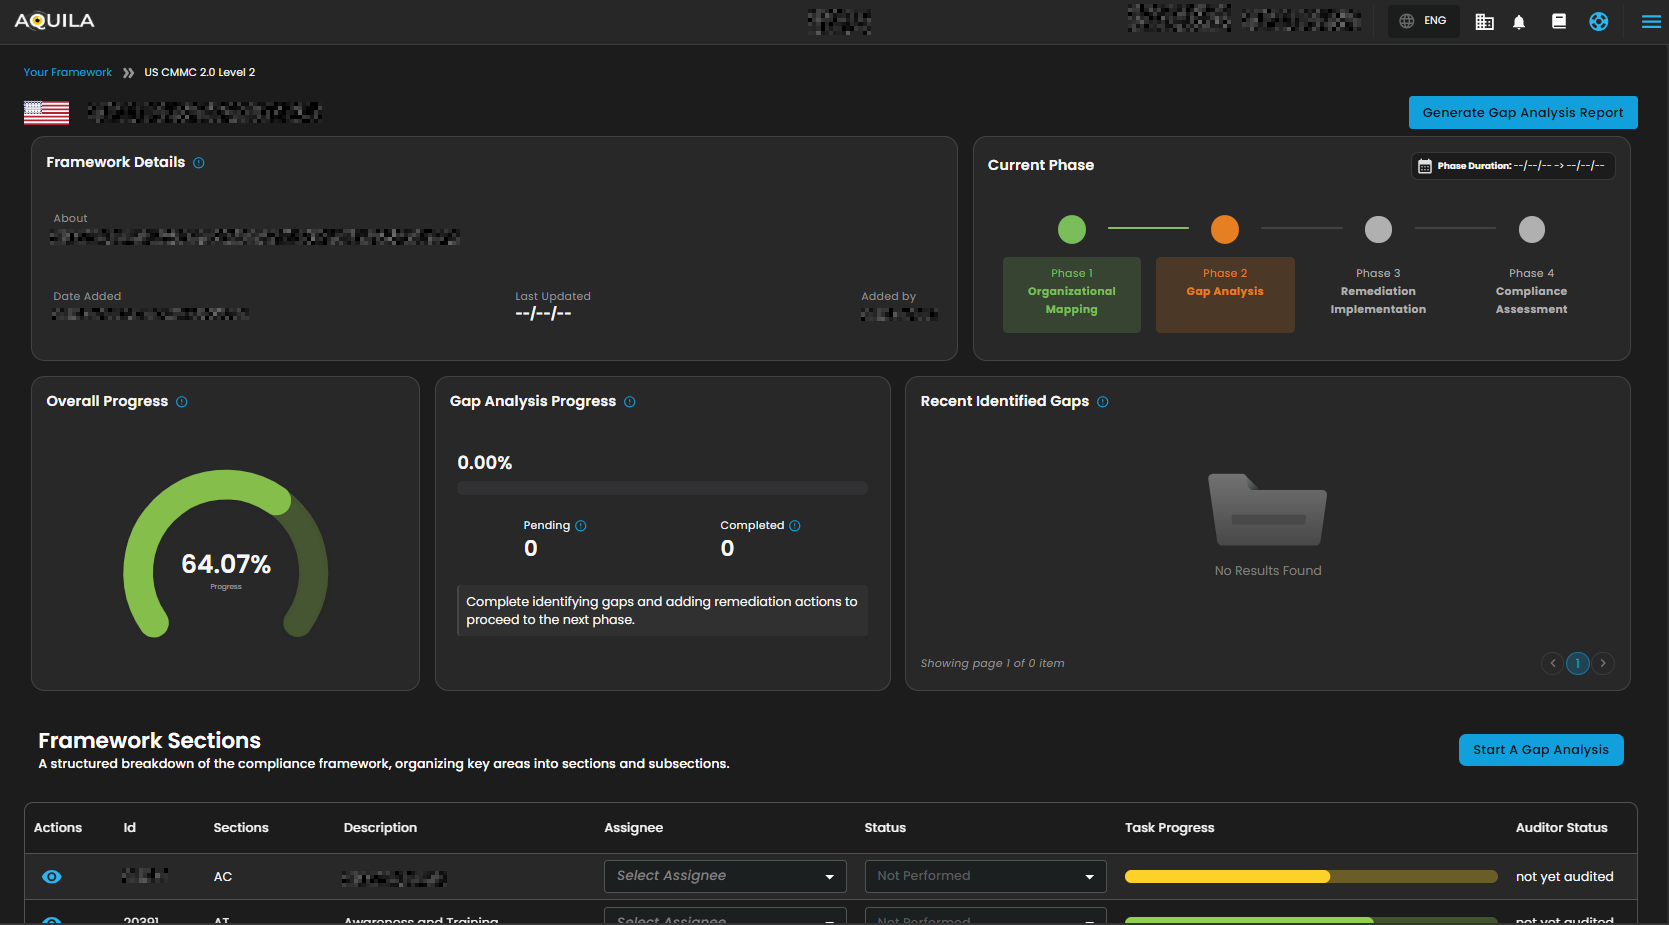The image size is (1669, 925).
Task: Click Generate Gap Analysis Report button
Action: click(1522, 113)
